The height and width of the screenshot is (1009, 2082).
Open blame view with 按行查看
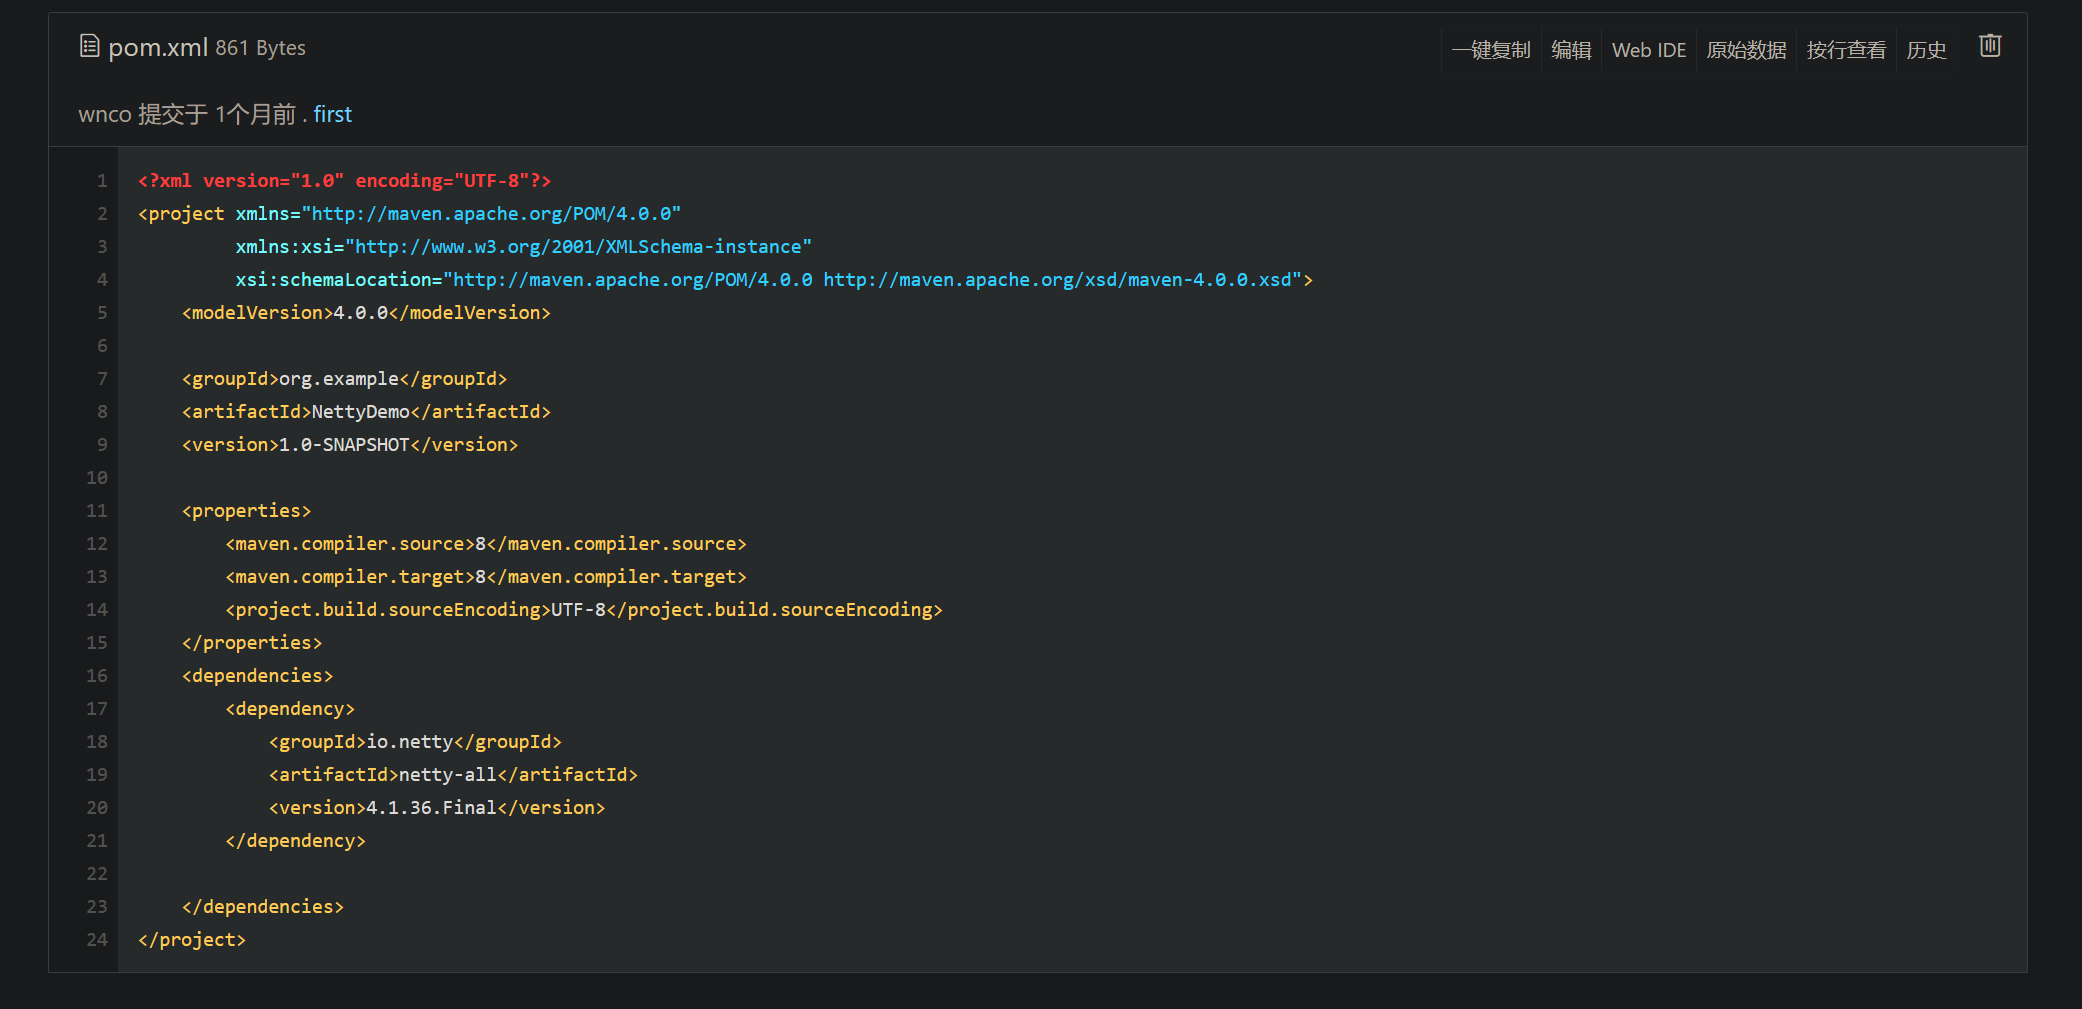click(x=1846, y=50)
